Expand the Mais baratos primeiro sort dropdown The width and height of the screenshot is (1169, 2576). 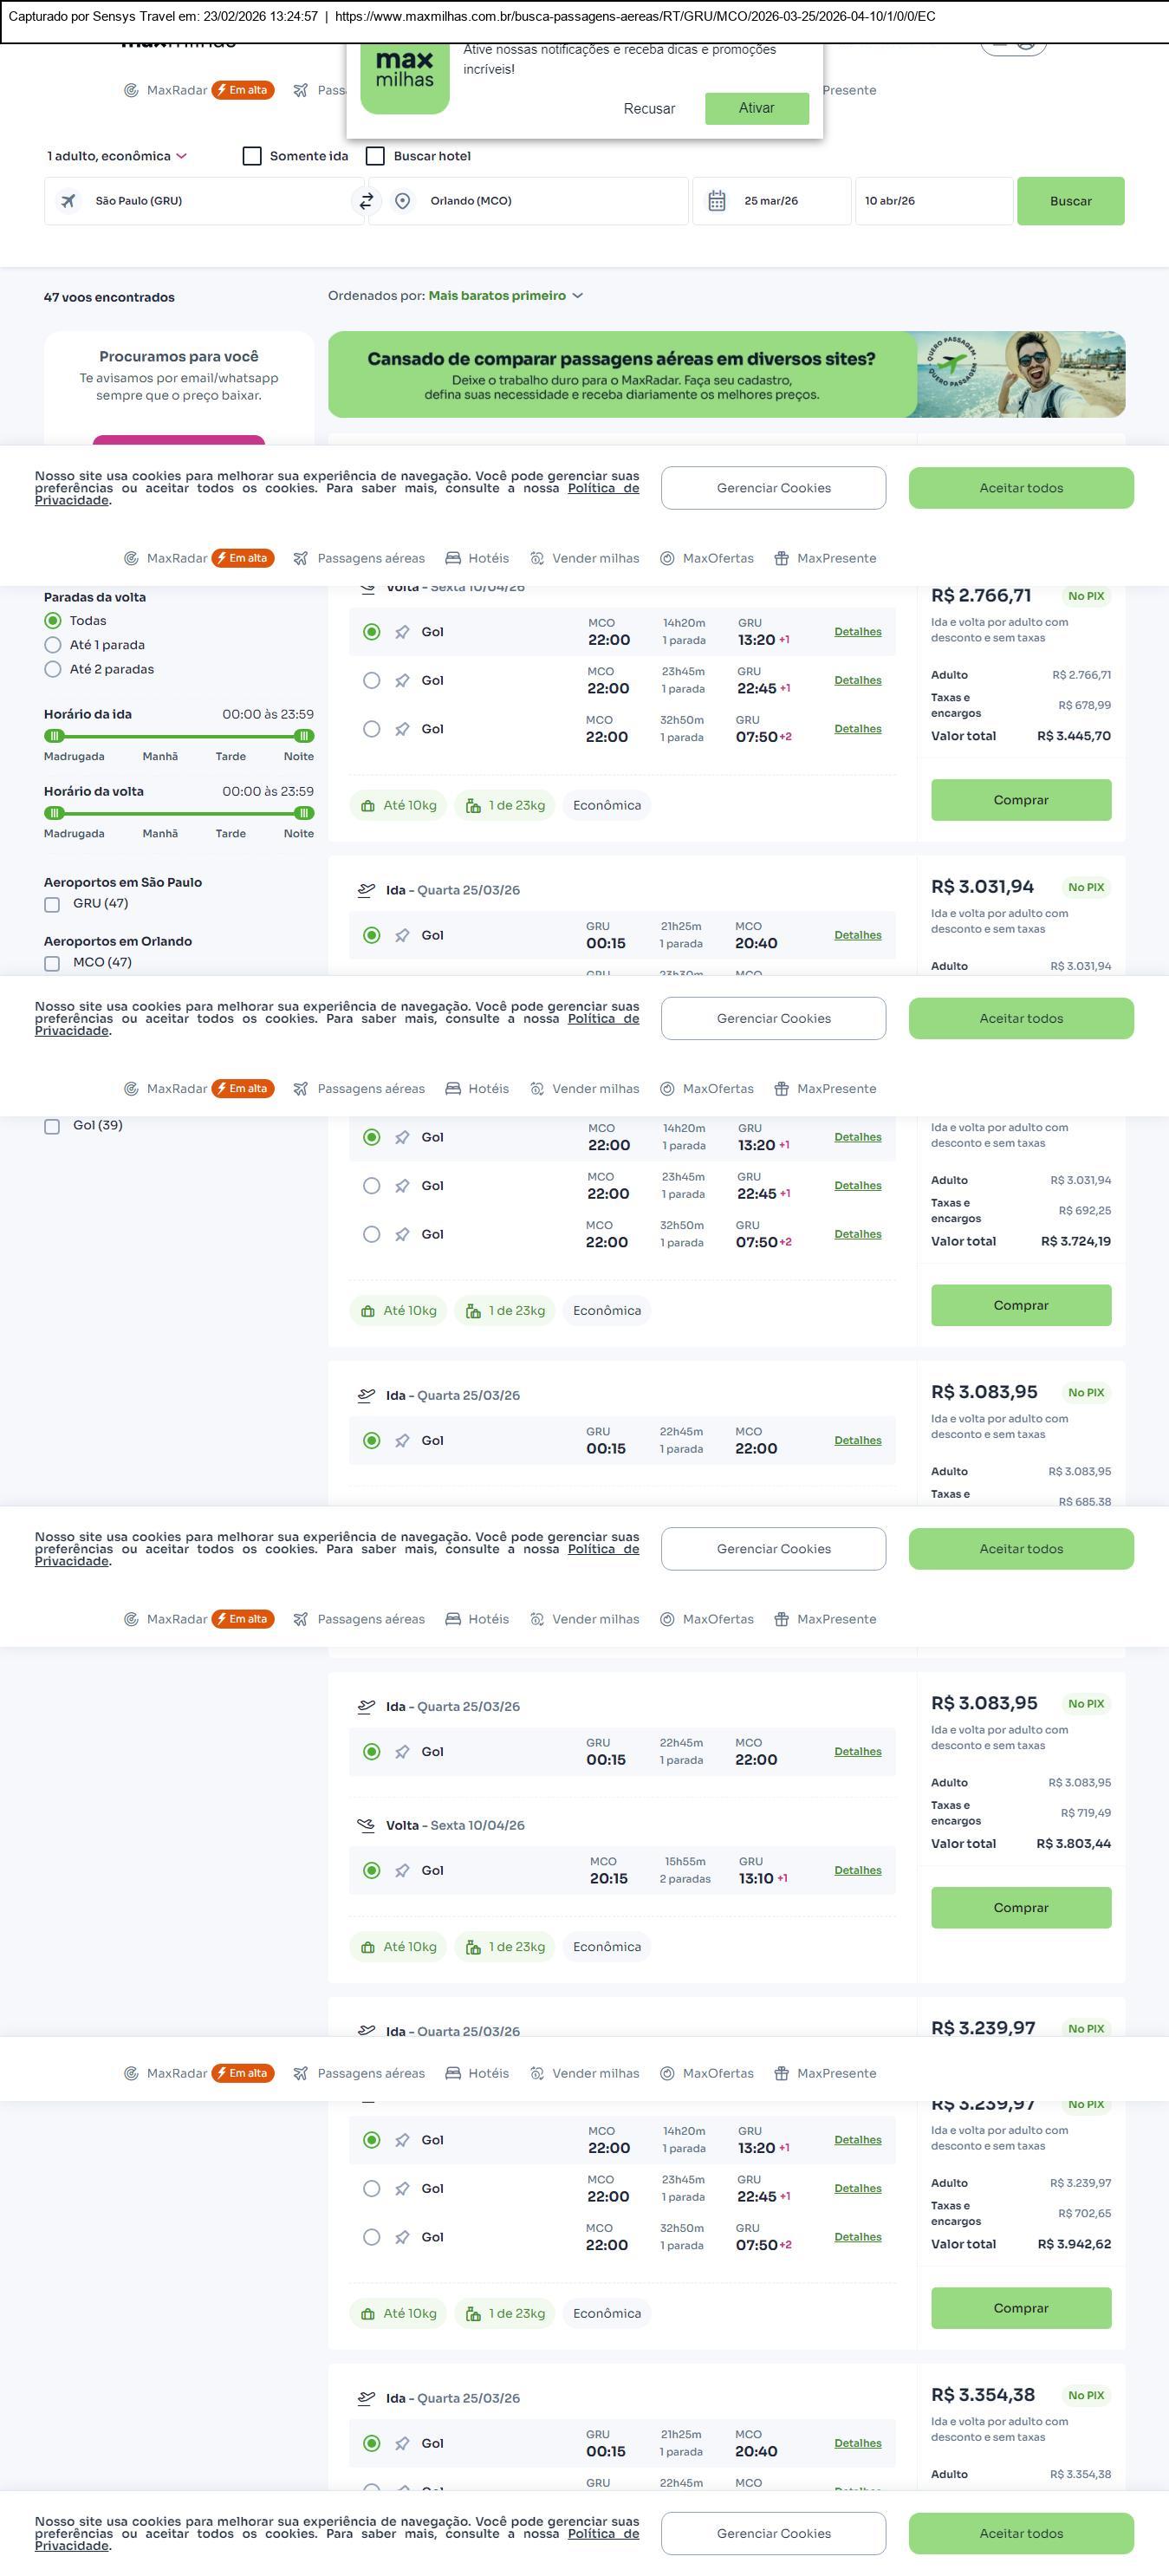point(505,296)
